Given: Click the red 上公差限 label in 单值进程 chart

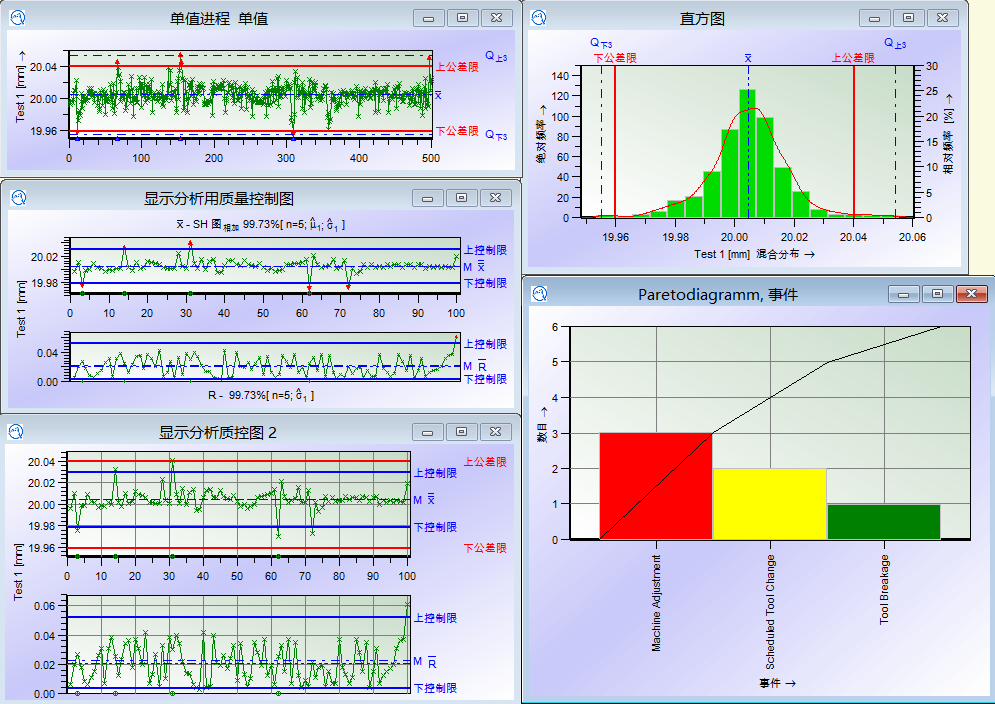Looking at the screenshot, I should (457, 67).
